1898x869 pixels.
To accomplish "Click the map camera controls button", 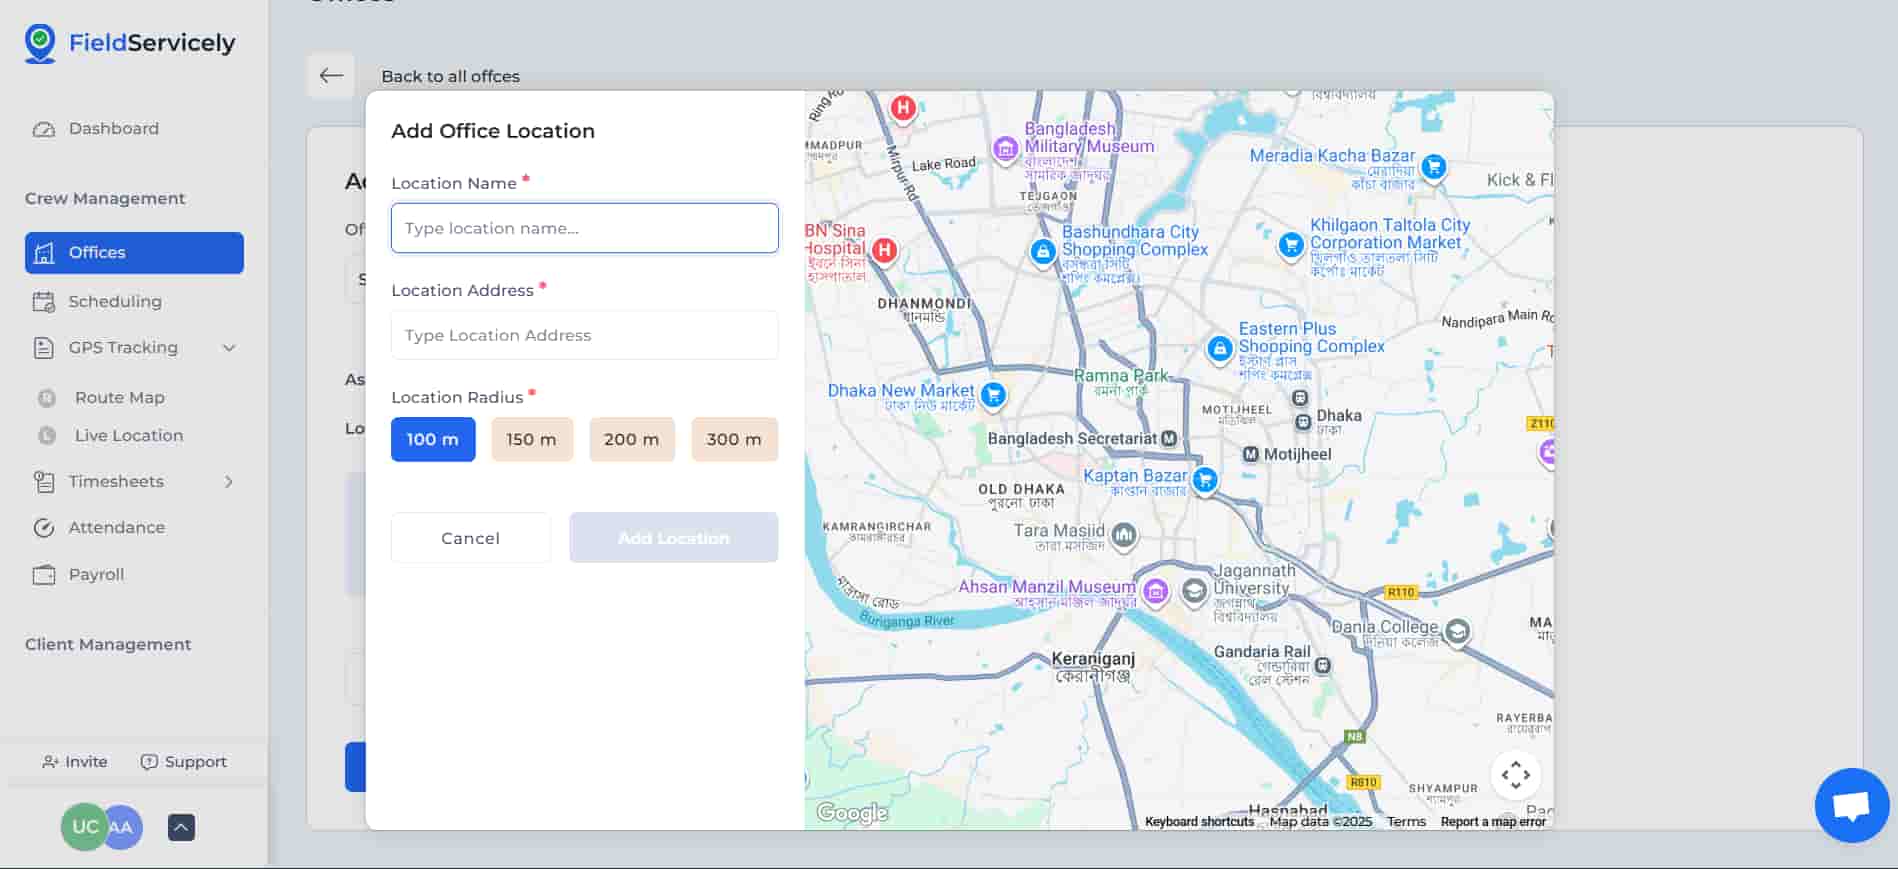I will coord(1516,775).
